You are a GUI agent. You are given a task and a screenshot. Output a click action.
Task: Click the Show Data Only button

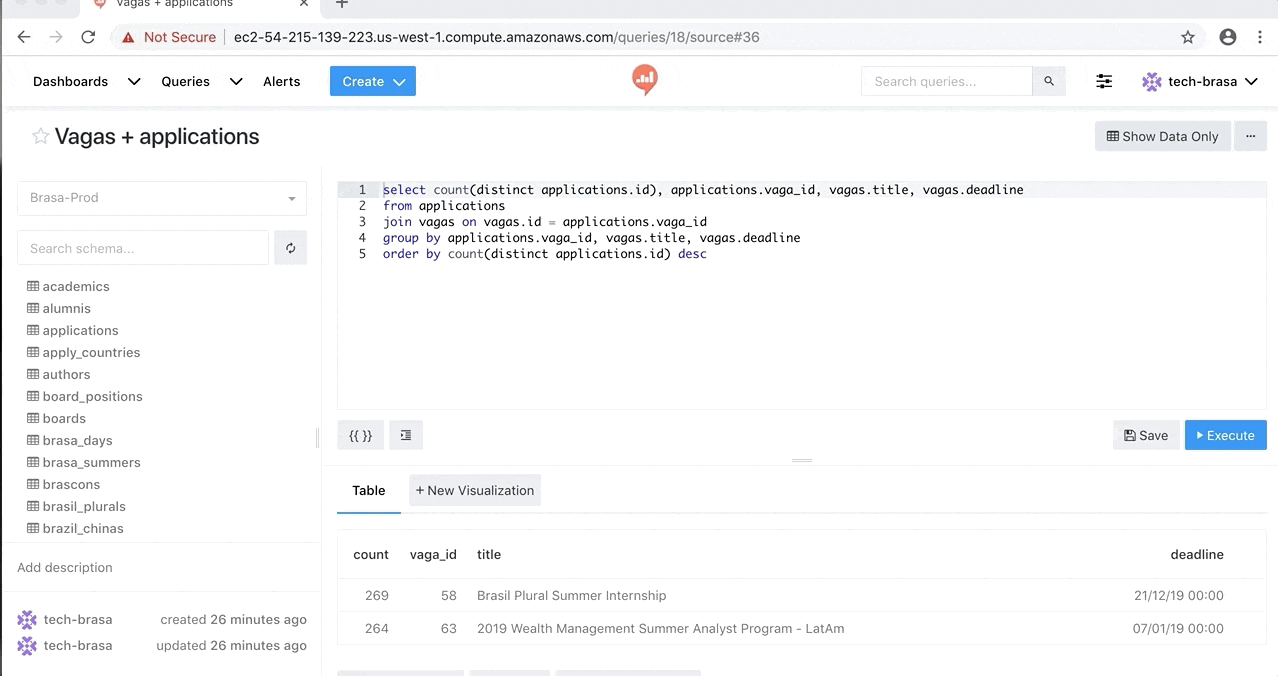[1162, 136]
